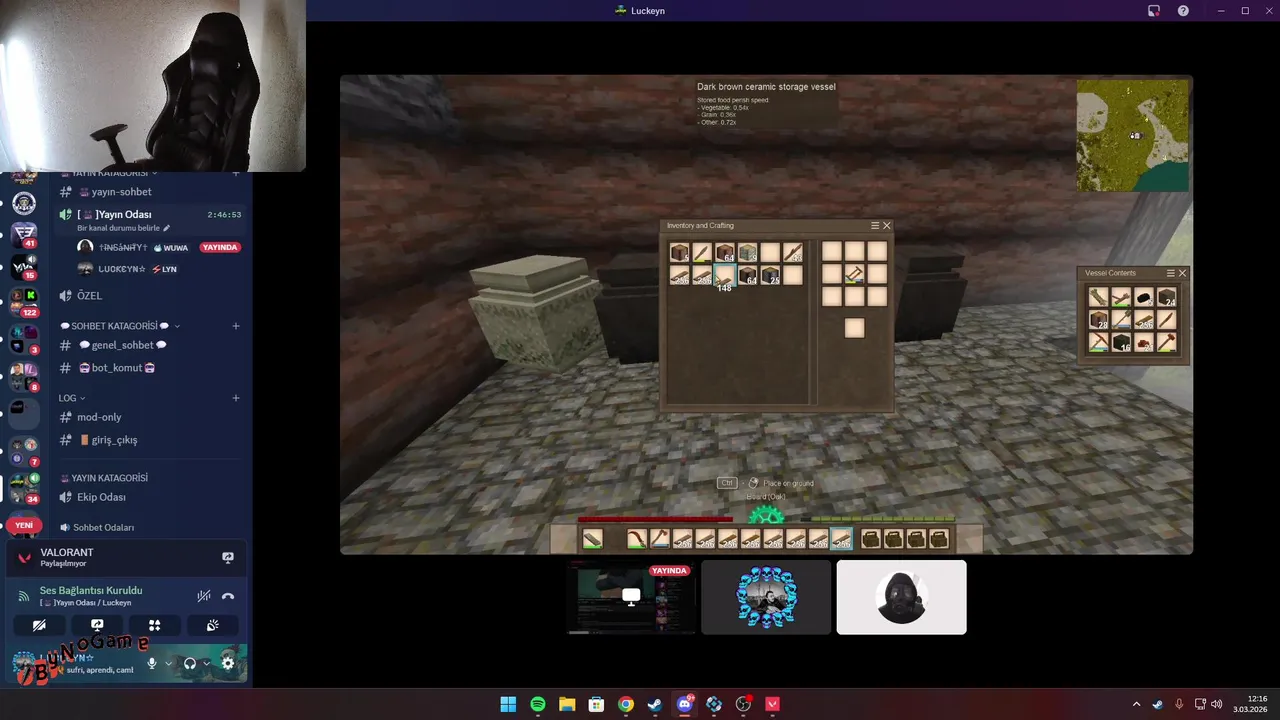Pick vessel slot with 24 stone blocks
Image resolution: width=1280 pixels, height=720 pixels.
[1166, 298]
